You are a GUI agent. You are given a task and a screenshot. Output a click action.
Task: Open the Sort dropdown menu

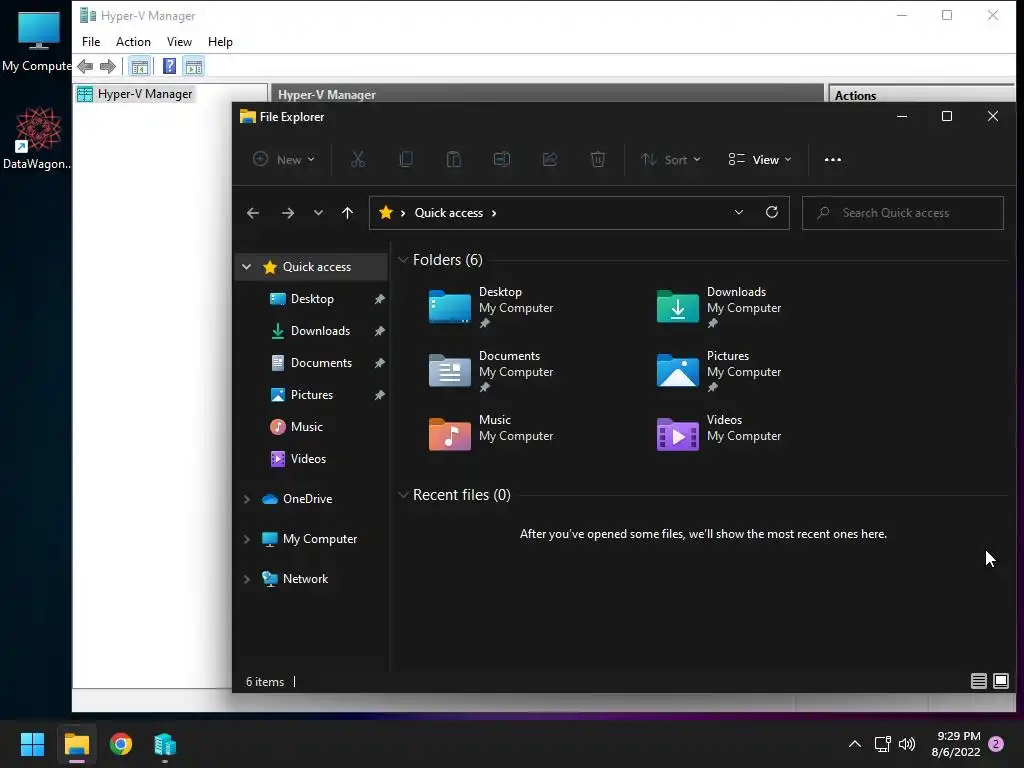(x=671, y=159)
